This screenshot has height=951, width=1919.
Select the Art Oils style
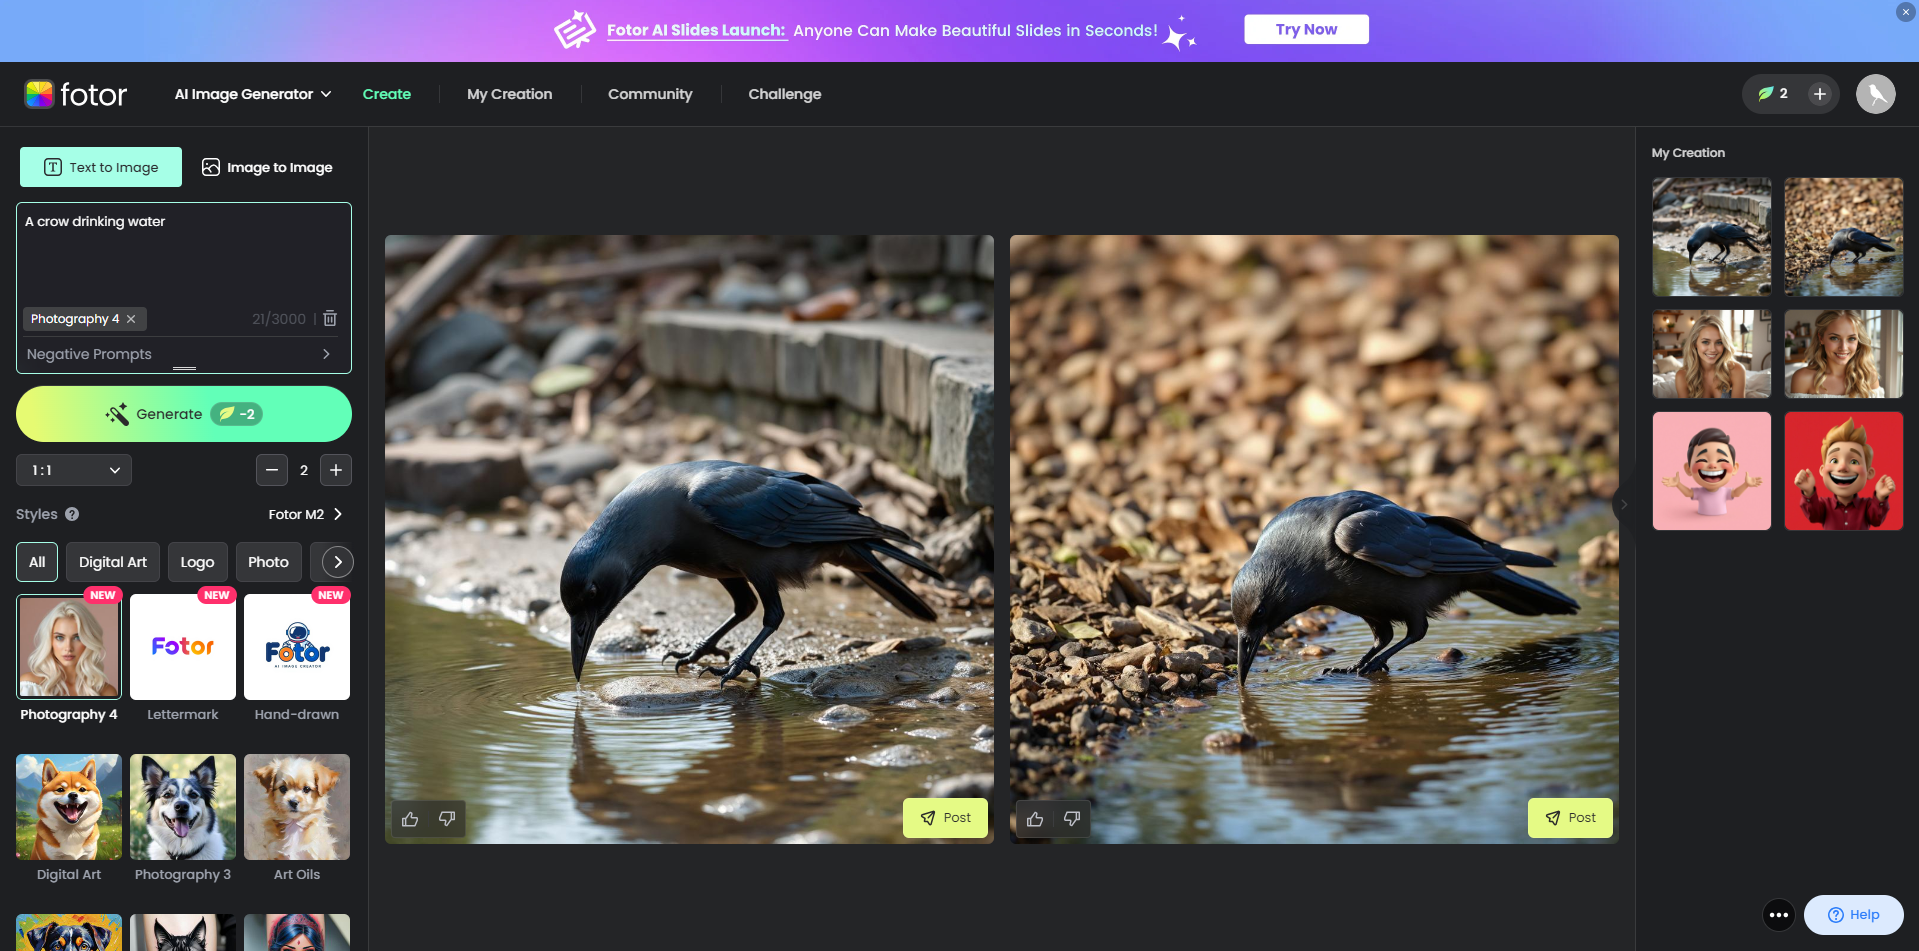297,807
